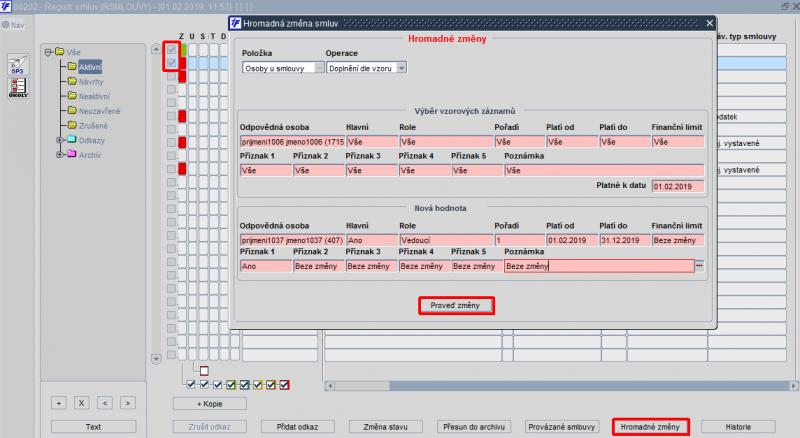The height and width of the screenshot is (438, 800).
Task: Open the Úkoly checklist icon in sidebar
Action: [18, 88]
